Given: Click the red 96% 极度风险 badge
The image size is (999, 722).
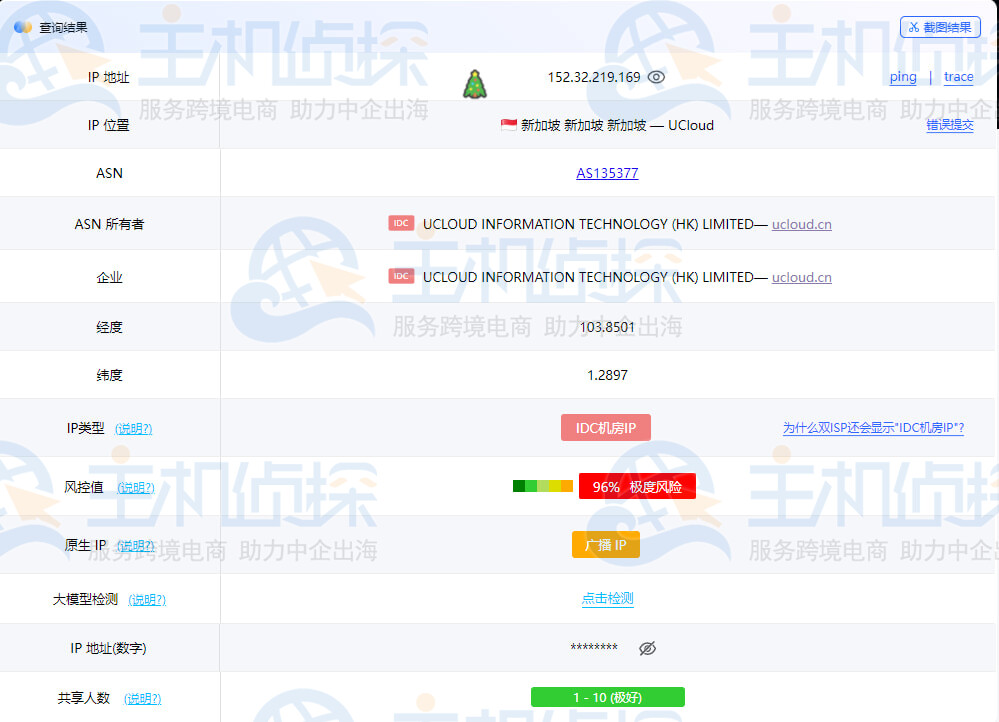Looking at the screenshot, I should [x=637, y=487].
